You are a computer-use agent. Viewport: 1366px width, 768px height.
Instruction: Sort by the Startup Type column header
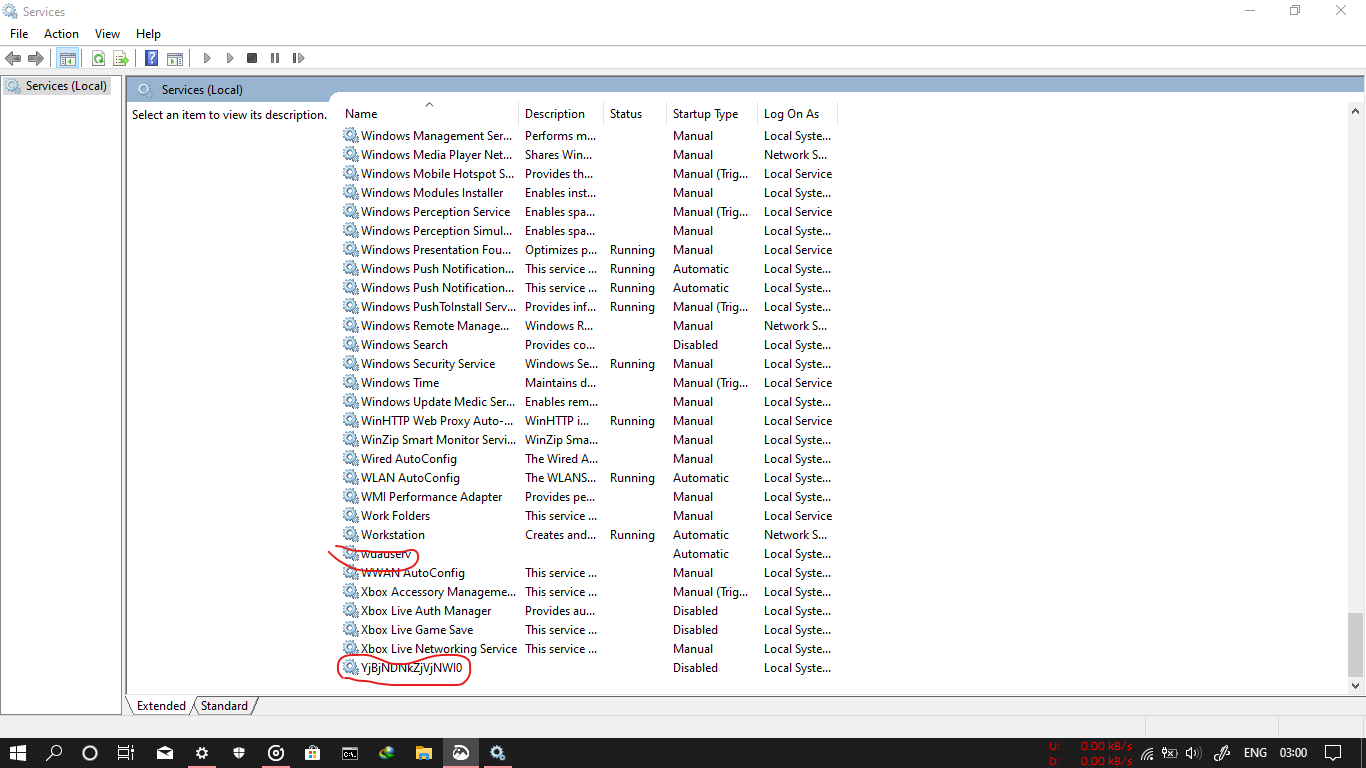[x=712, y=114]
